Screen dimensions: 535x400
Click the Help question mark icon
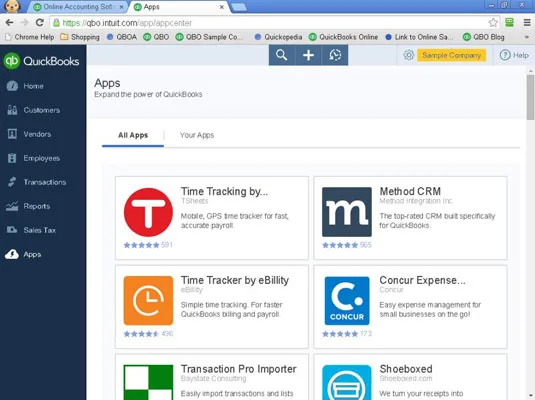tap(505, 55)
